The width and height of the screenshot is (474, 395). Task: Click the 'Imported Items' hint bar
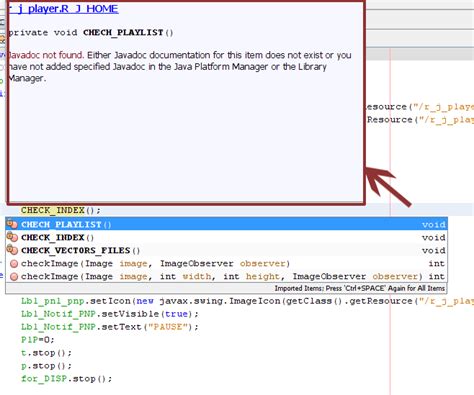tap(226, 288)
